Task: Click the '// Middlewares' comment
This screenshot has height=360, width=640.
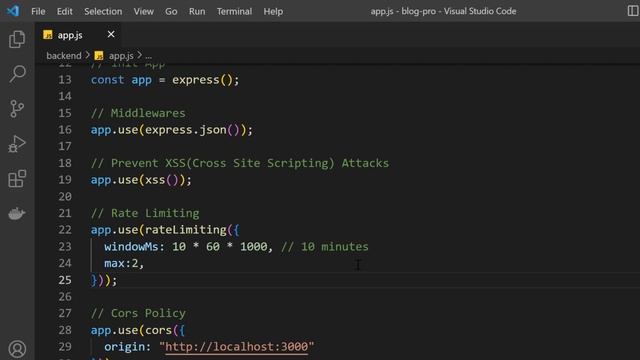Action: 138,113
